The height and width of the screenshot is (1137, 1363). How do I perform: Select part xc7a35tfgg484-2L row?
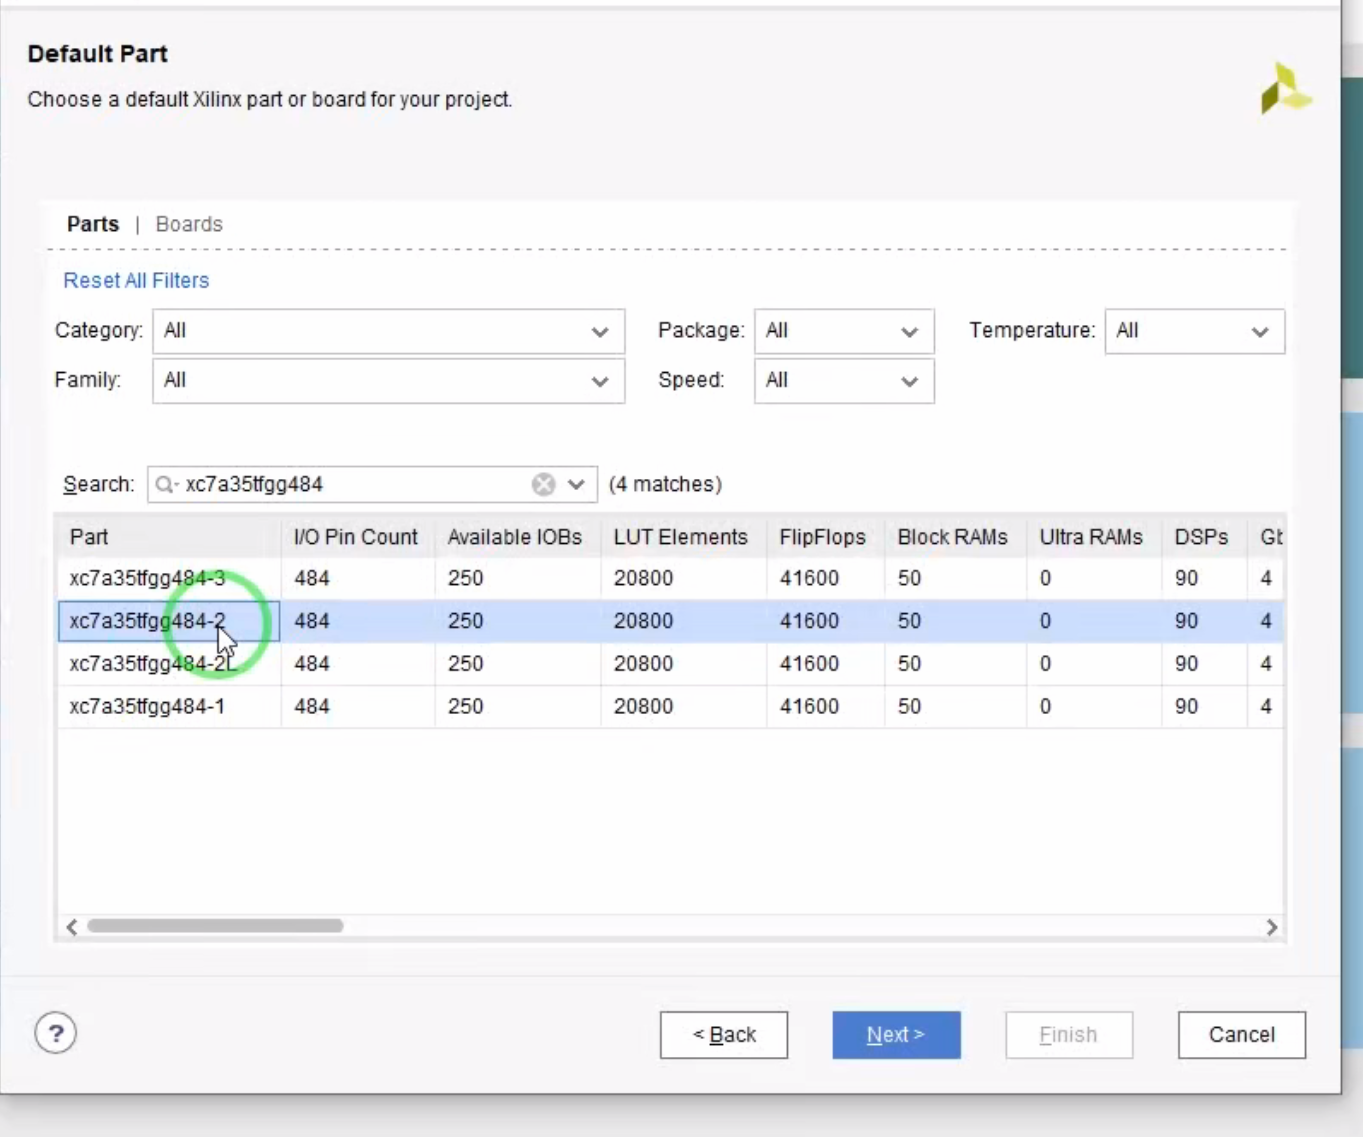coord(670,664)
